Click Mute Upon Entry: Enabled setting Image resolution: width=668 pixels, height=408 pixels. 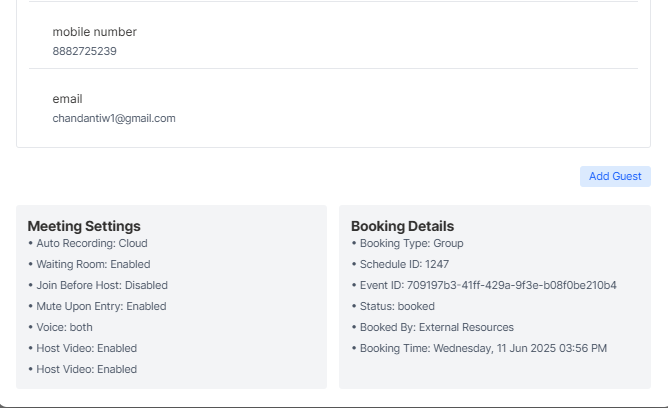click(100, 306)
